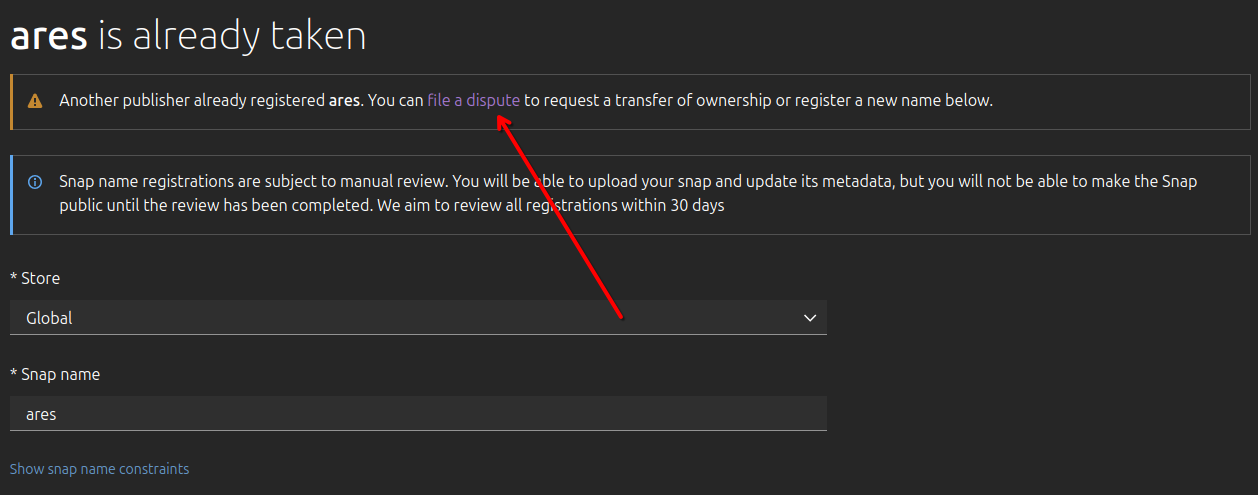The image size is (1258, 495).
Task: Click 'Snap name registrations are subject' info text
Action: coord(190,182)
